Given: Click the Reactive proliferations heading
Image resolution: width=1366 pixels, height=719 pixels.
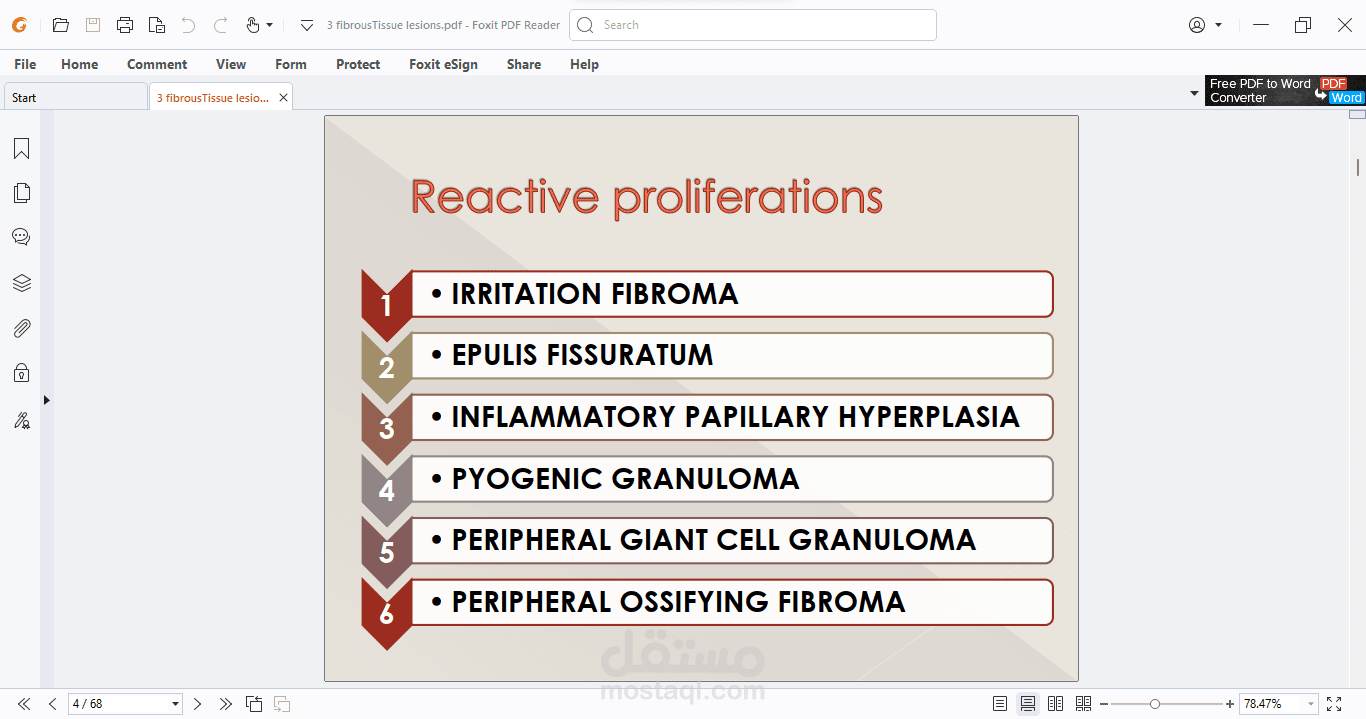Looking at the screenshot, I should [x=647, y=197].
